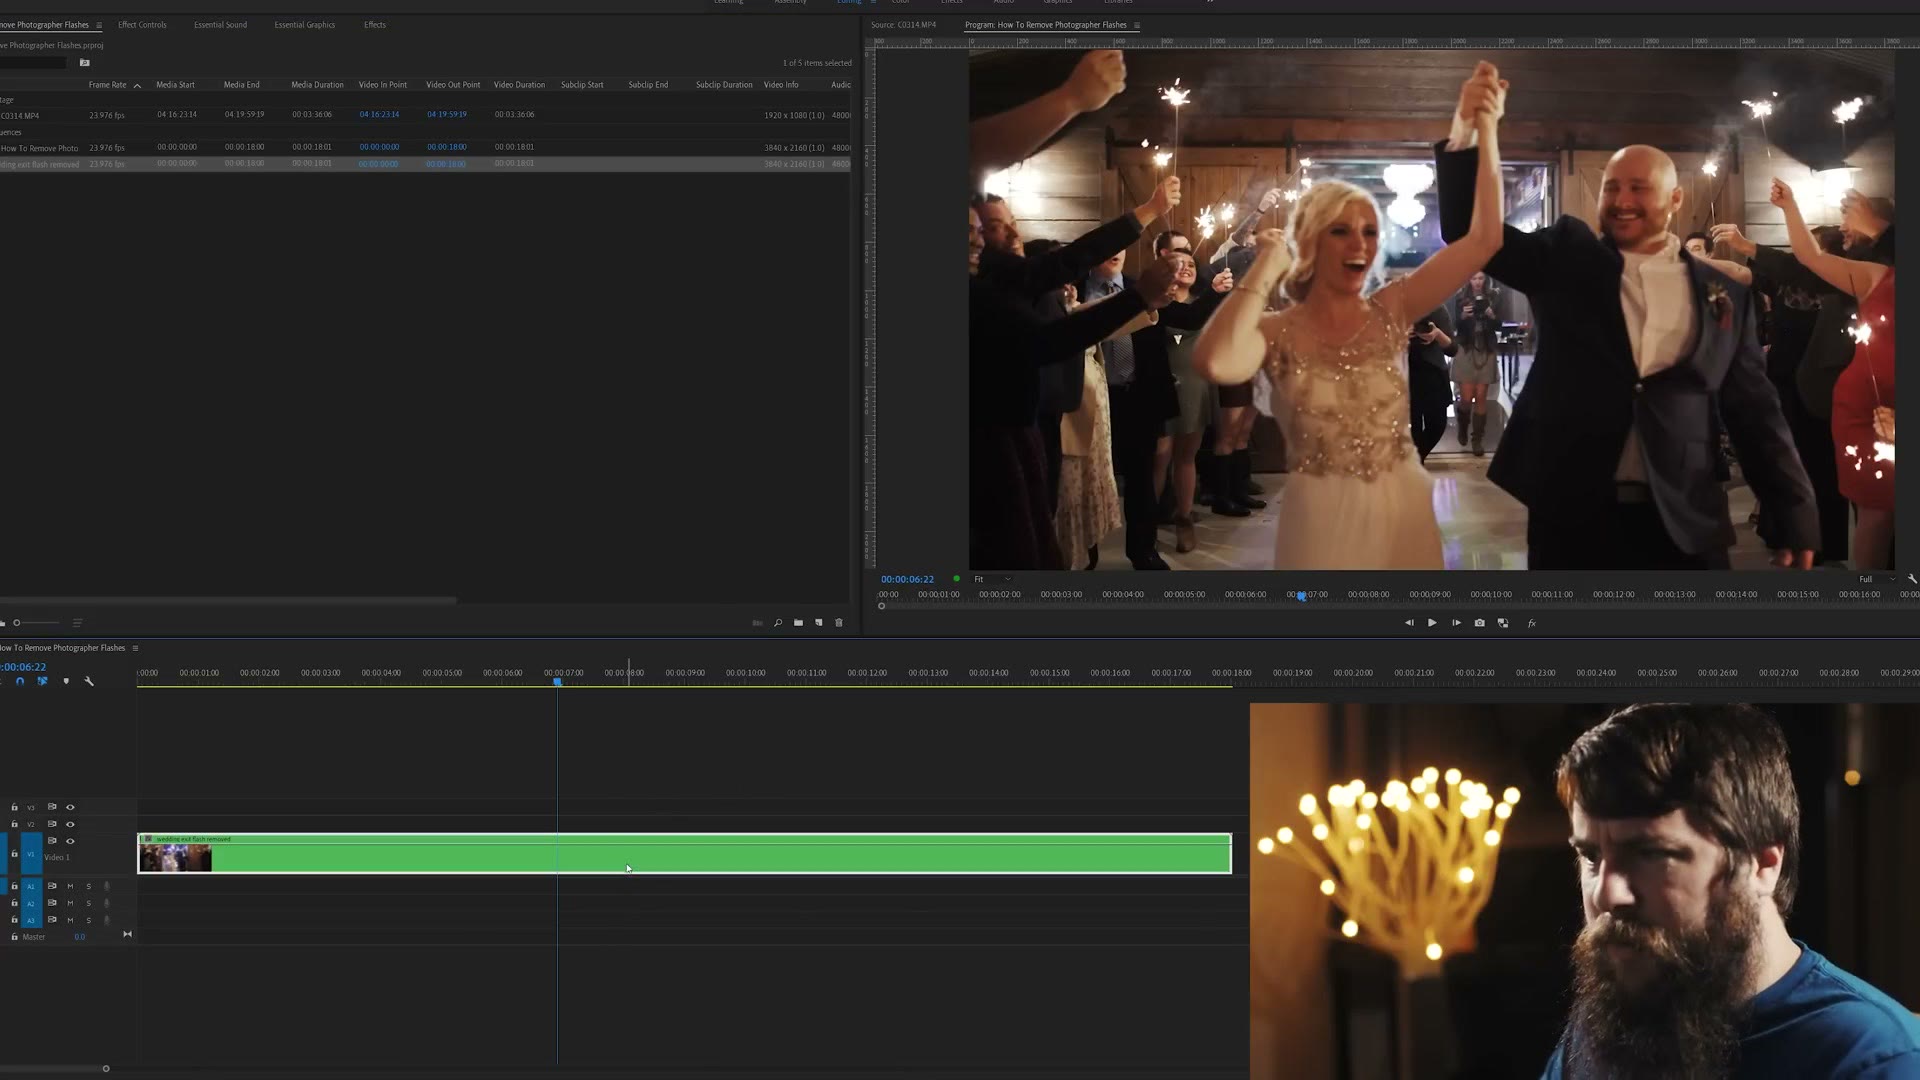Step forward one frame in Program Monitor
The width and height of the screenshot is (1920, 1080).
tap(1456, 623)
